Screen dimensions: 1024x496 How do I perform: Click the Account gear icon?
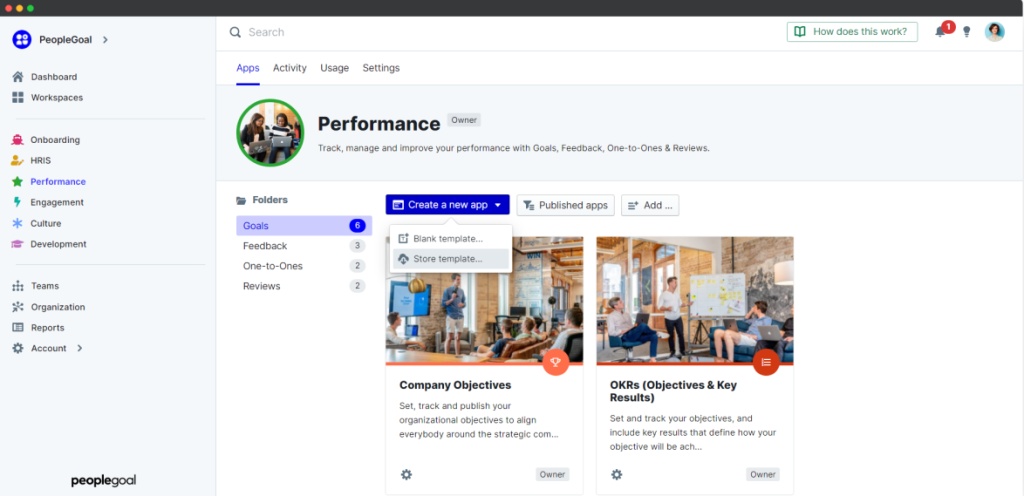18,349
